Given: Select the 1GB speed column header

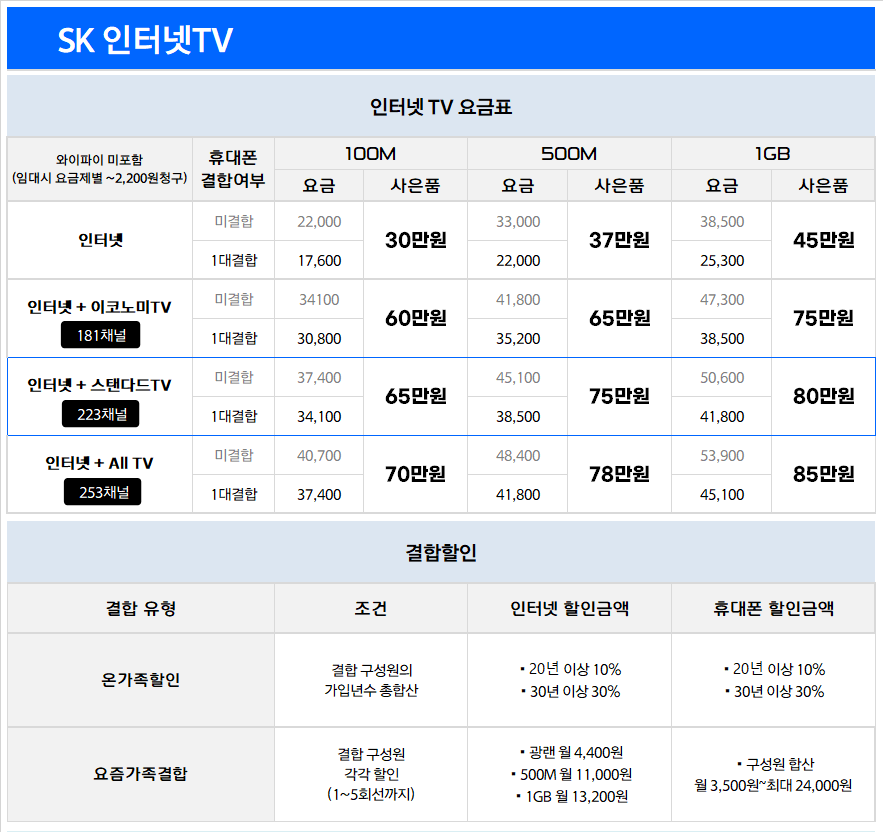Looking at the screenshot, I should point(772,154).
